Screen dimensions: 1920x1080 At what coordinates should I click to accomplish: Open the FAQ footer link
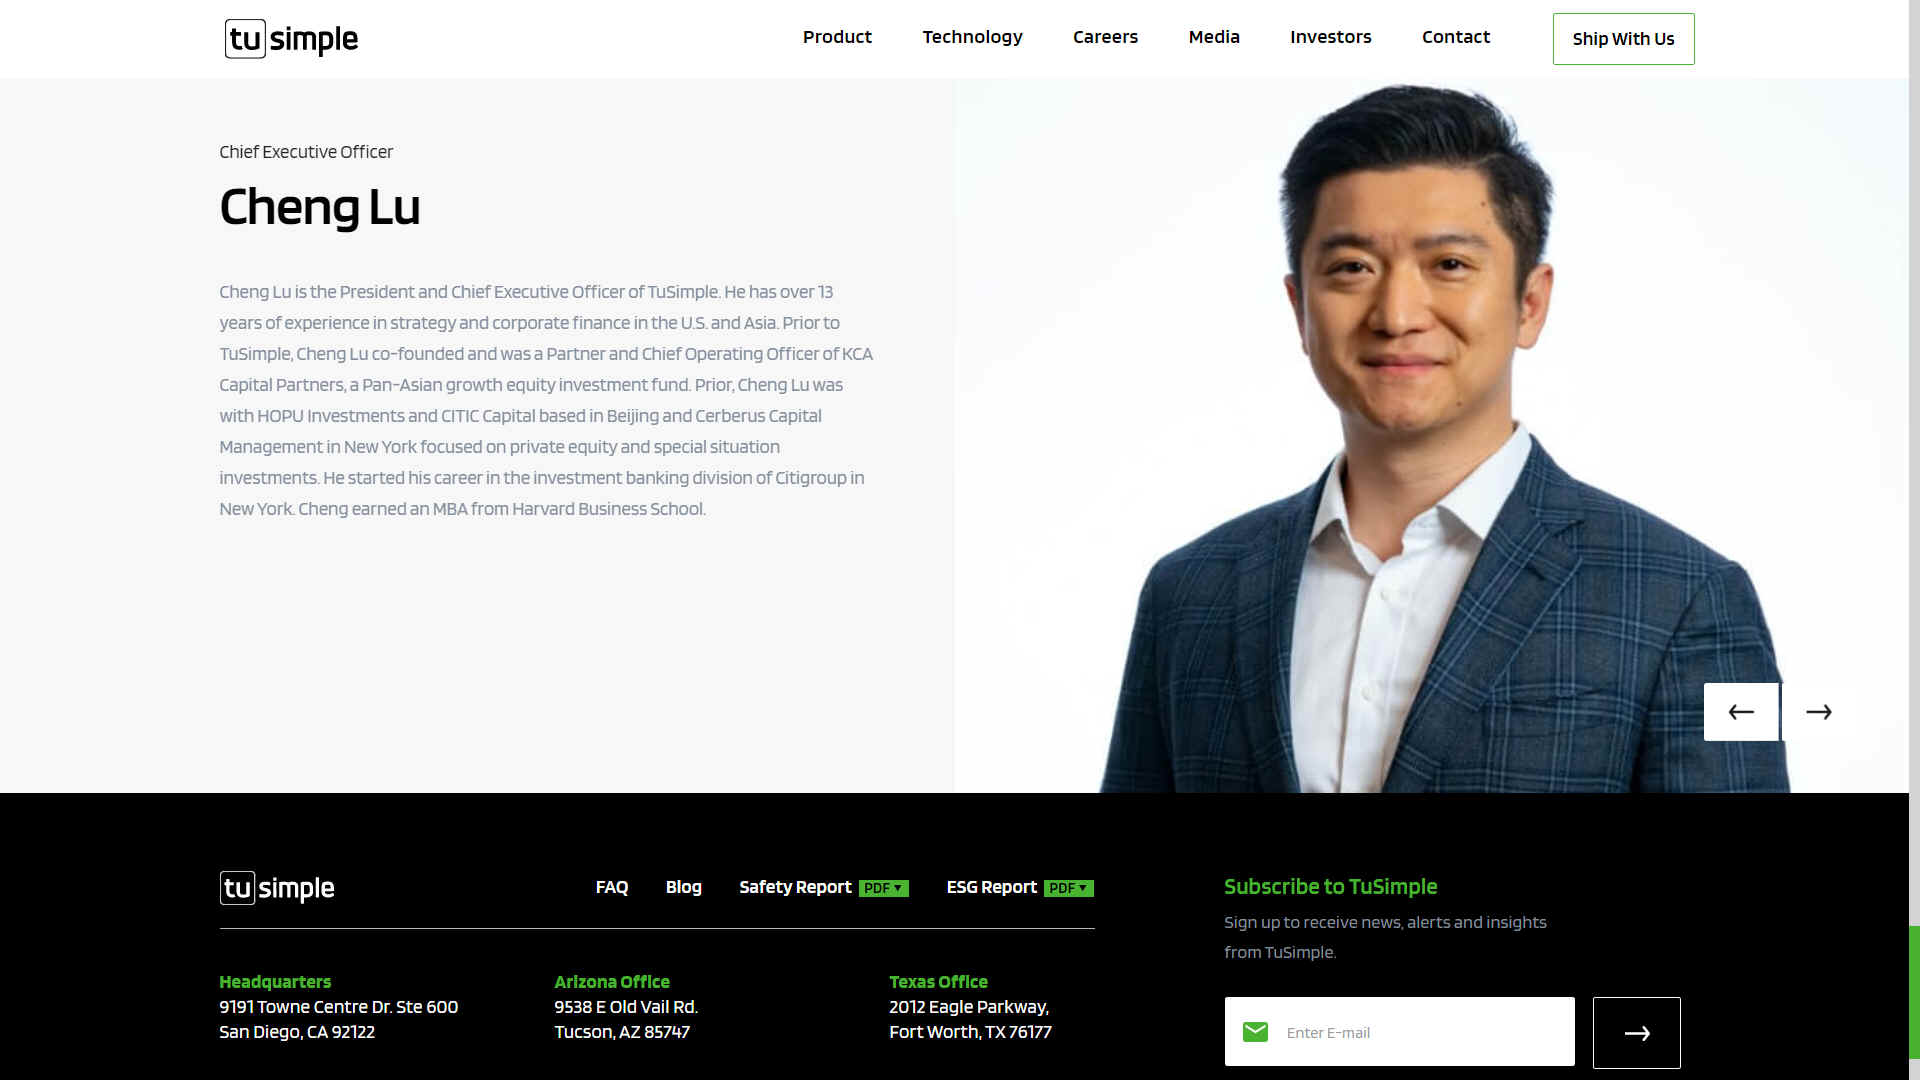point(612,887)
